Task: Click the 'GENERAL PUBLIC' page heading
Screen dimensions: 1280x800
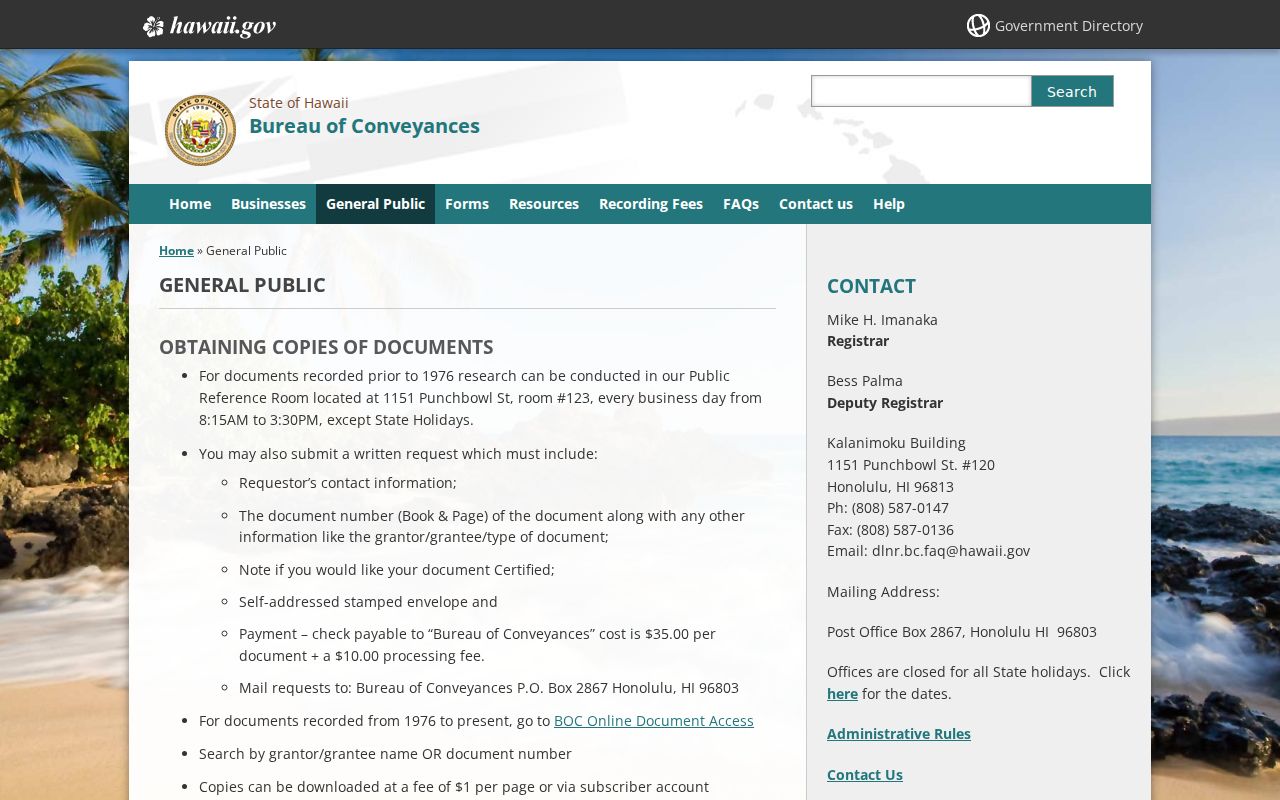Action: point(242,285)
